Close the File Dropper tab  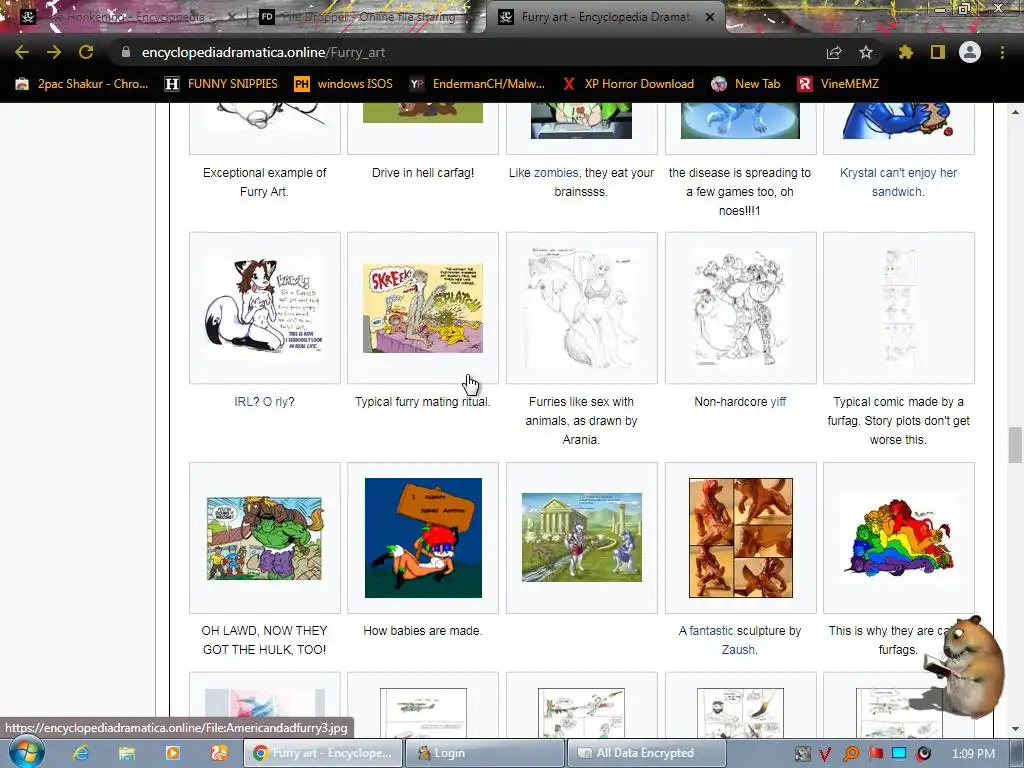tap(470, 17)
